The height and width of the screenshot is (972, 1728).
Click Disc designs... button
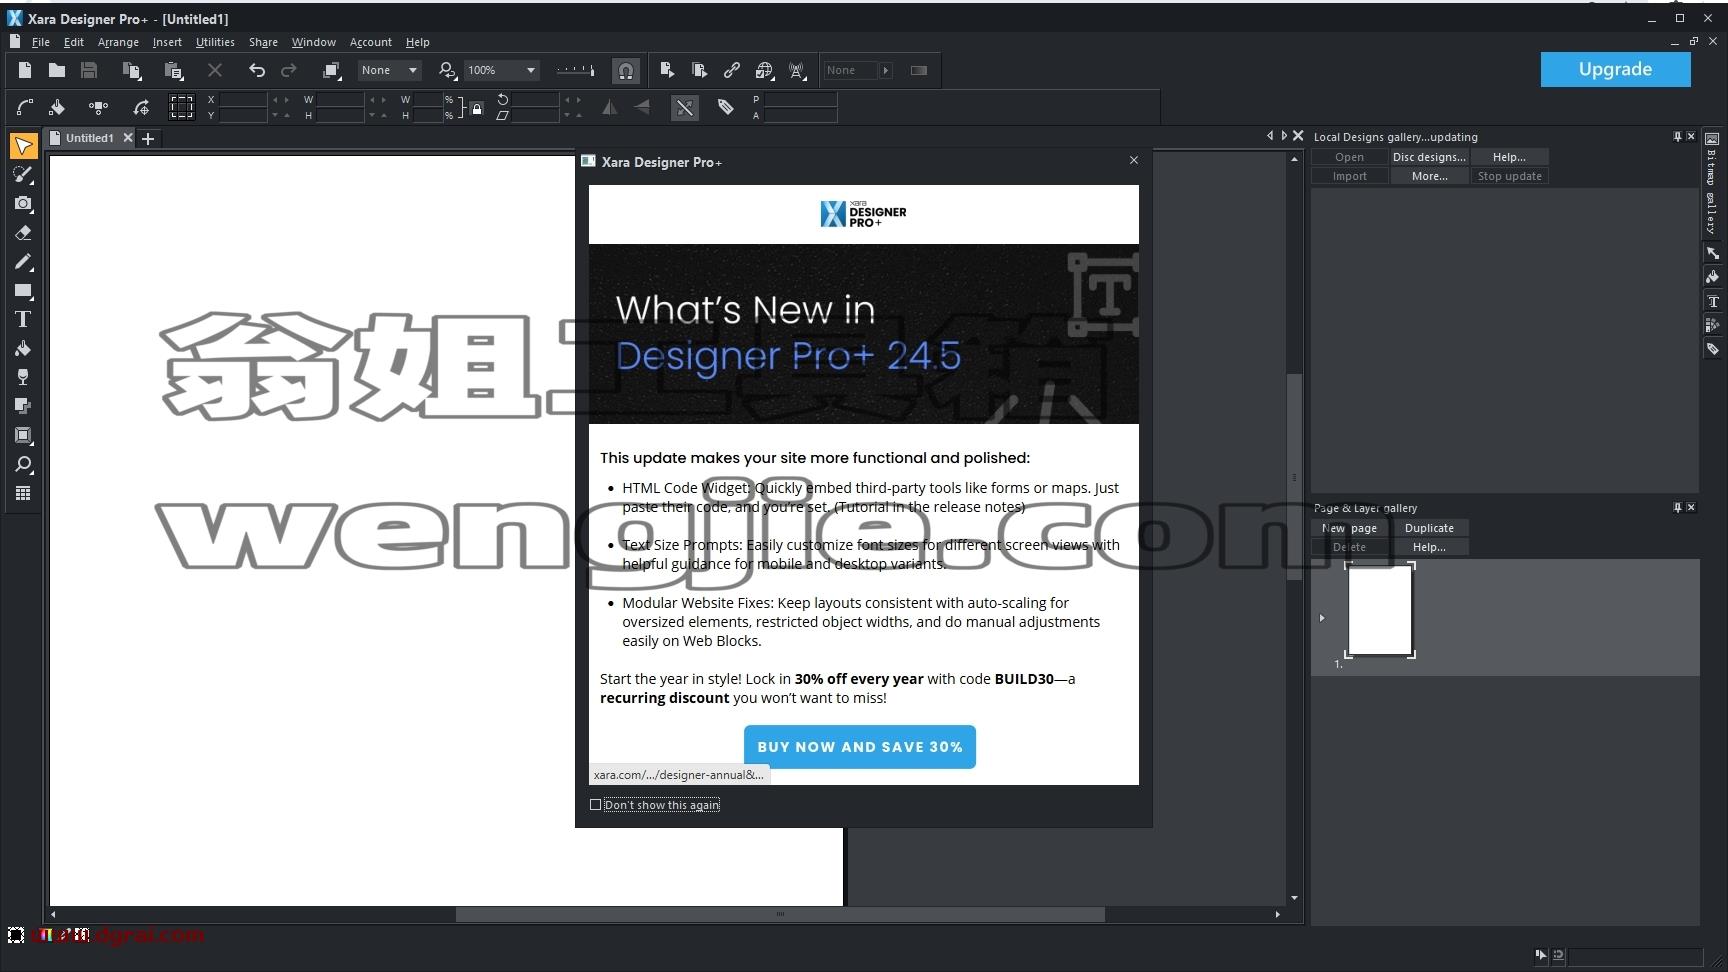coord(1429,157)
